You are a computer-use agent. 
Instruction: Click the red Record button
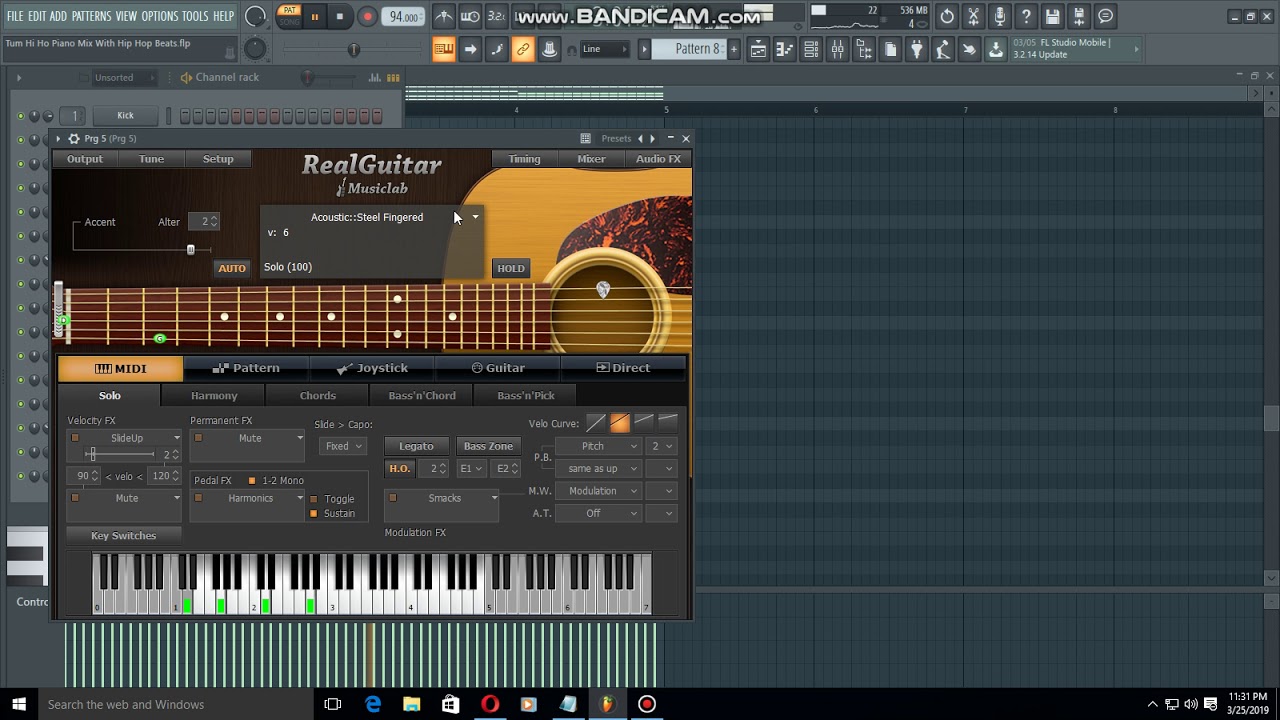[x=367, y=17]
